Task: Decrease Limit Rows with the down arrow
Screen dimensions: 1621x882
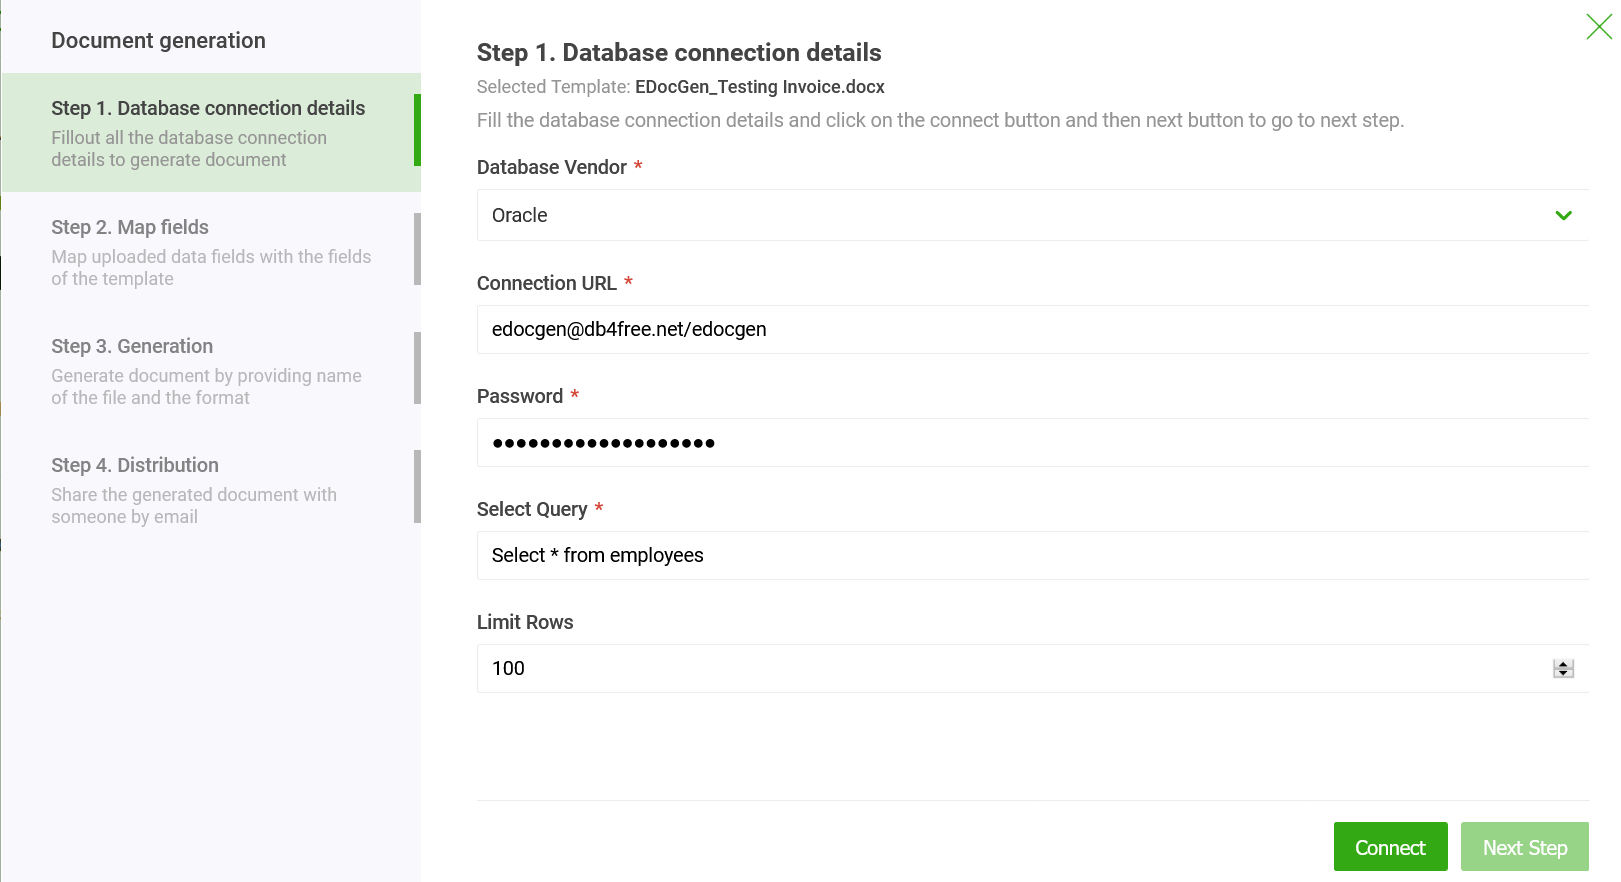Action: coord(1563,673)
